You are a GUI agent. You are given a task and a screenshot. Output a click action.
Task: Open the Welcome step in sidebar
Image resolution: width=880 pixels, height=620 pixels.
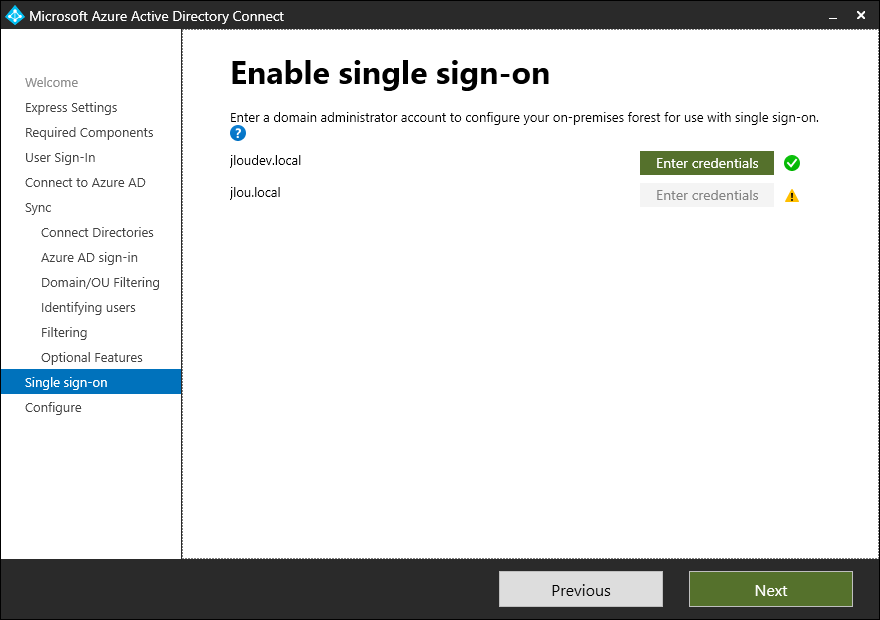[x=52, y=82]
